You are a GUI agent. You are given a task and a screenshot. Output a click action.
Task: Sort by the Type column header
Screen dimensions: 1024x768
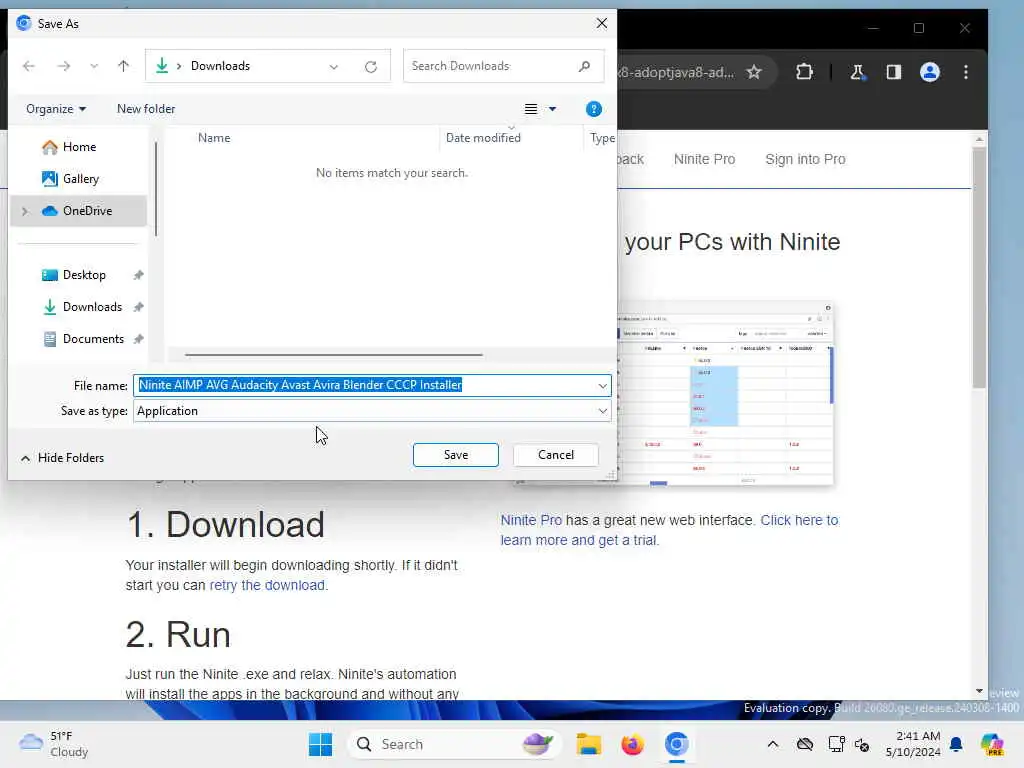[602, 138]
